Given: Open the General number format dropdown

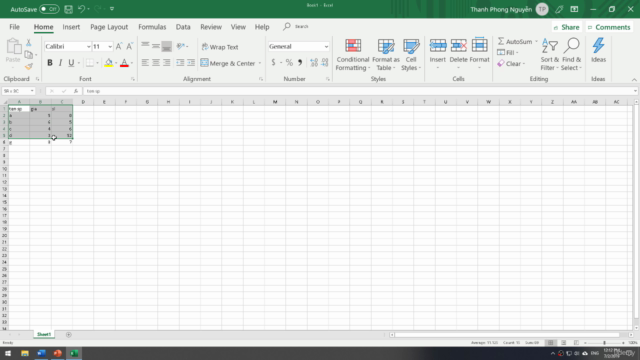Looking at the screenshot, I should (x=326, y=47).
